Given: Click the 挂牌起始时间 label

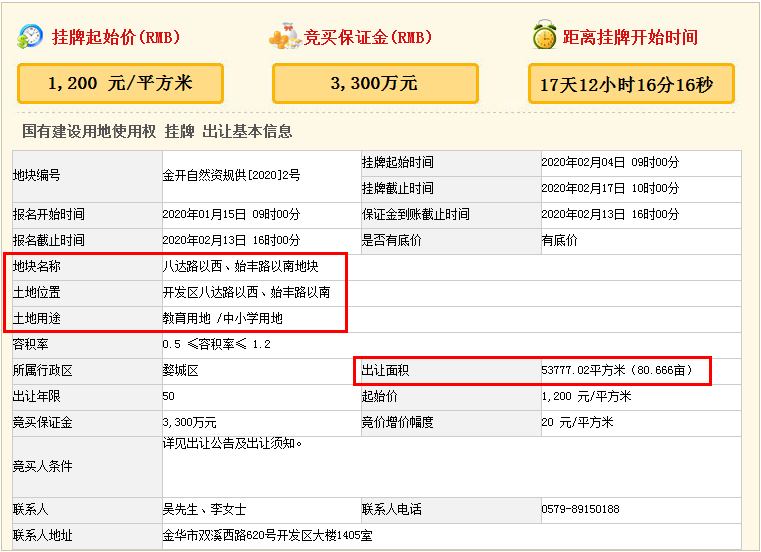Looking at the screenshot, I should pos(397,163).
